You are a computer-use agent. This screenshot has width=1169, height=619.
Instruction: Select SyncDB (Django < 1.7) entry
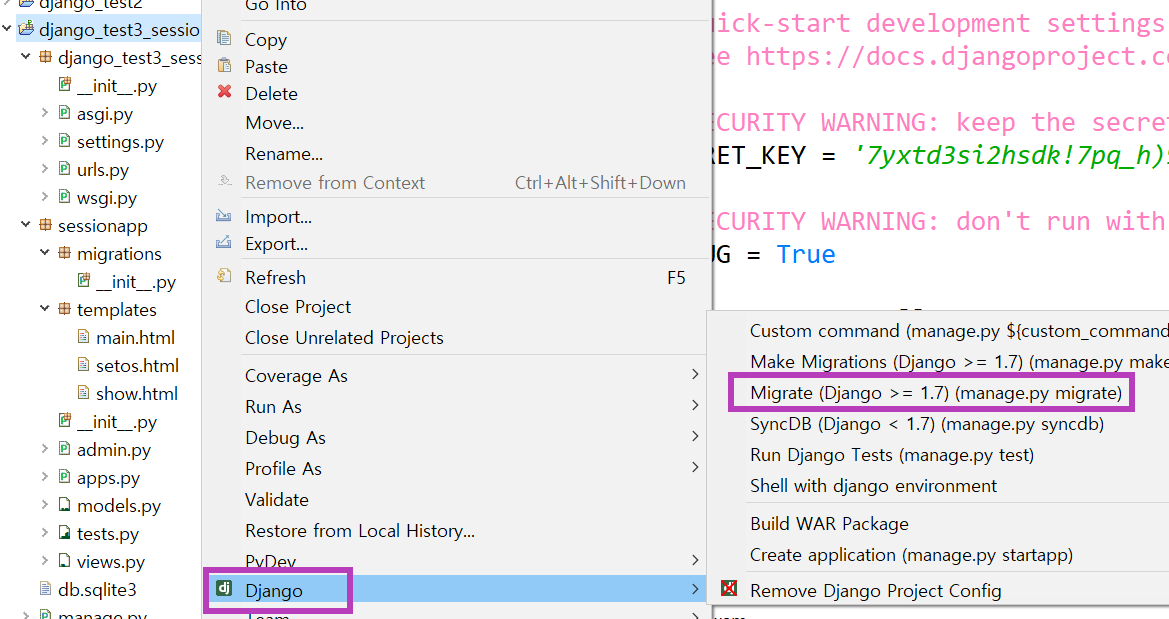pos(927,424)
